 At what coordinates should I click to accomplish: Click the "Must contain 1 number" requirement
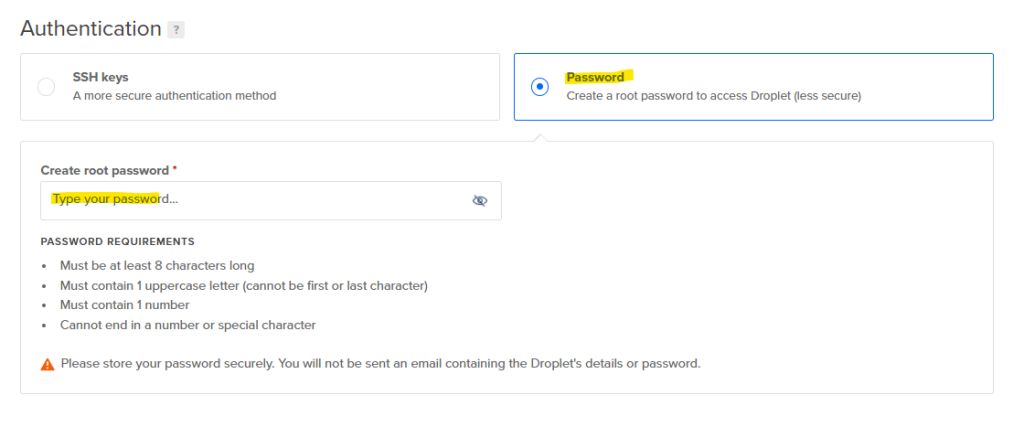point(125,305)
